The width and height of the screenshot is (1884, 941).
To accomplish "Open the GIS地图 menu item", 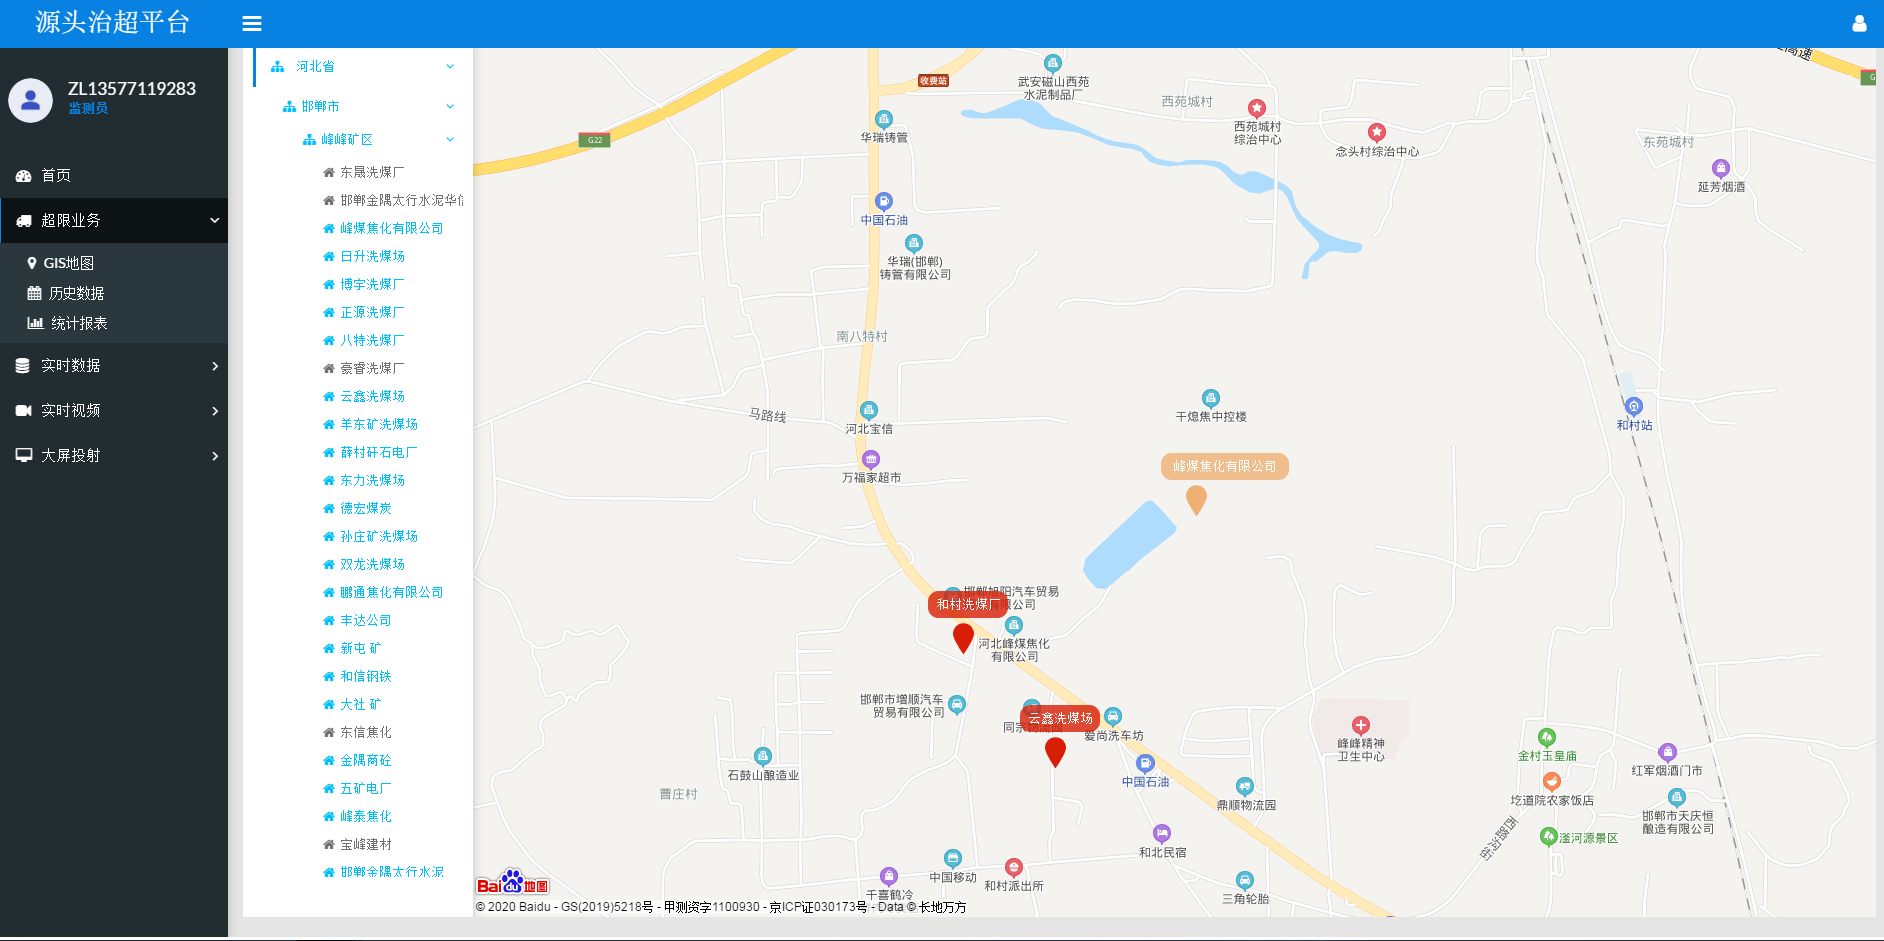I will (x=68, y=263).
